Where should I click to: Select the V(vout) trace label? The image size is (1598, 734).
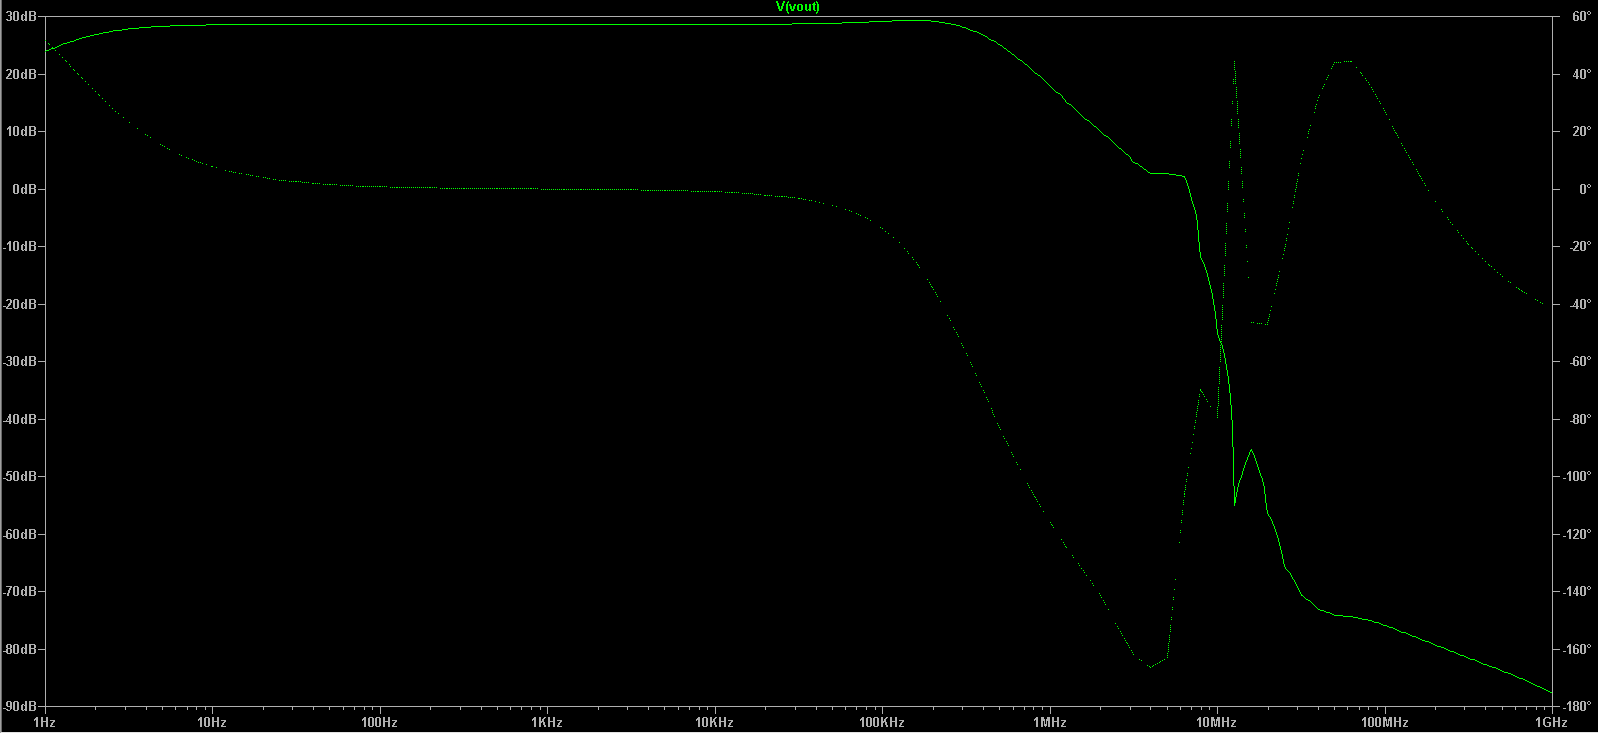click(798, 7)
